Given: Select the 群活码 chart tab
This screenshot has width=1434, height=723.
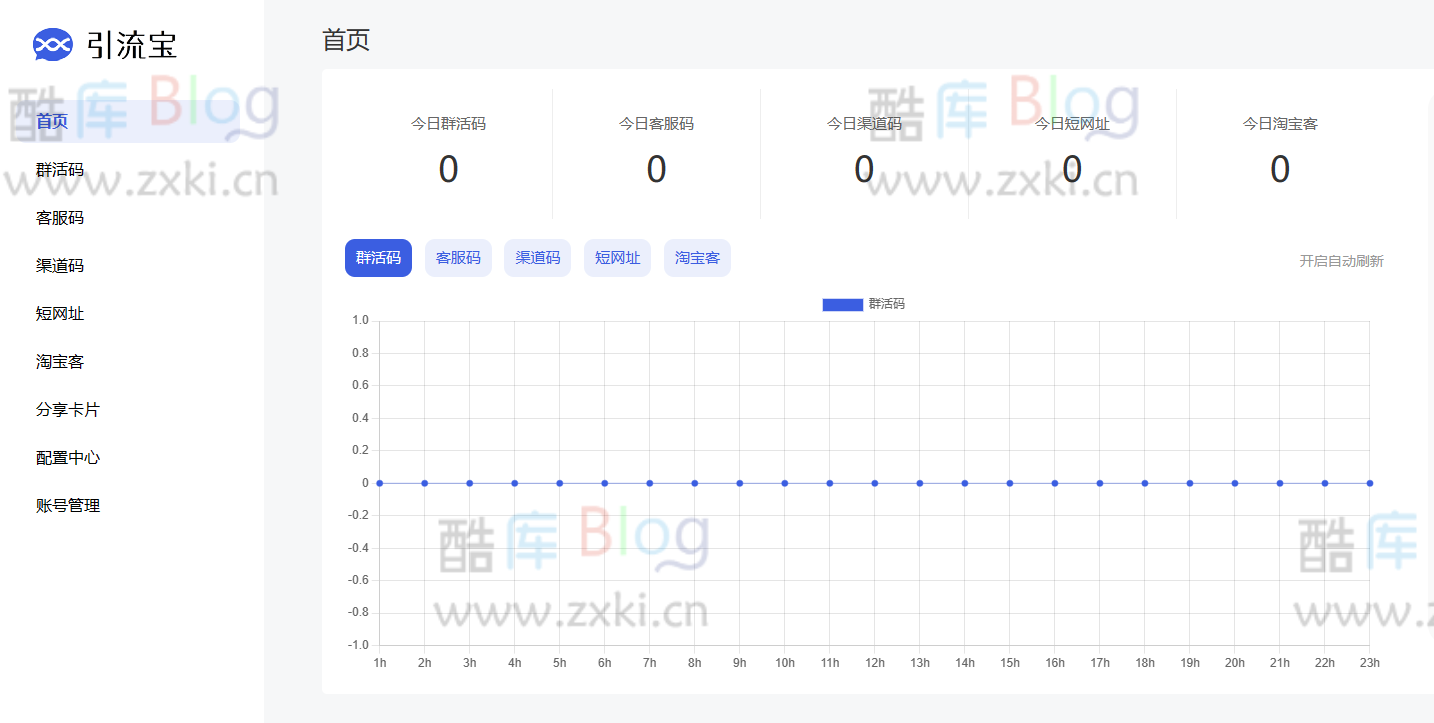Looking at the screenshot, I should [x=378, y=257].
